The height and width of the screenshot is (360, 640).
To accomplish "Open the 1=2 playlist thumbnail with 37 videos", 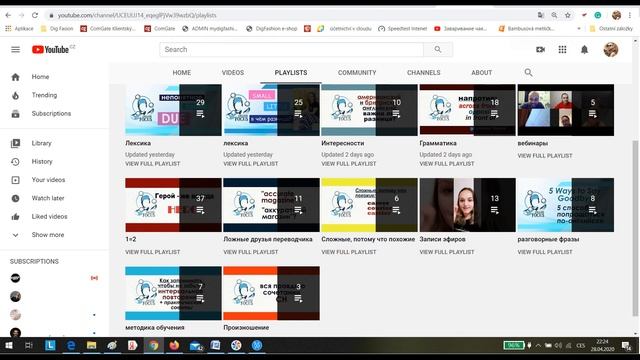I will pyautogui.click(x=173, y=205).
